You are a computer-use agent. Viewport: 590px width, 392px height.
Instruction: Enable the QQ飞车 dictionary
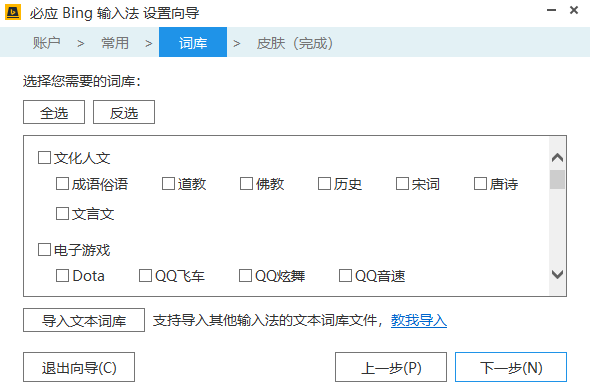(x=146, y=275)
